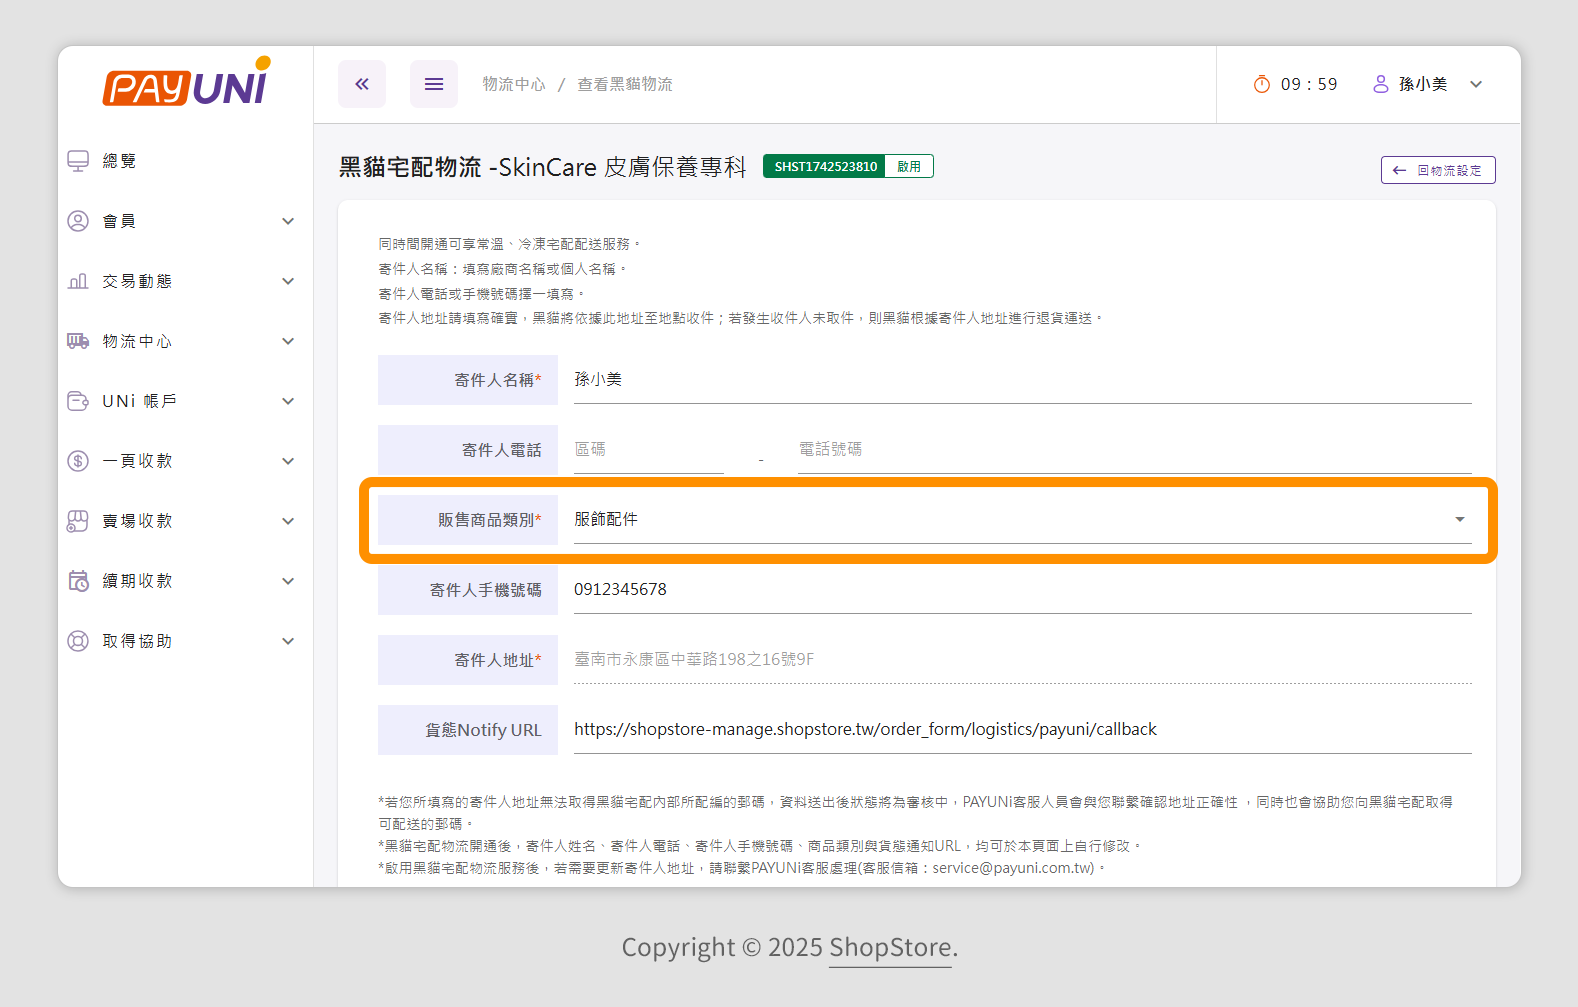
Task: Click the 啟用 status badge
Action: point(909,166)
